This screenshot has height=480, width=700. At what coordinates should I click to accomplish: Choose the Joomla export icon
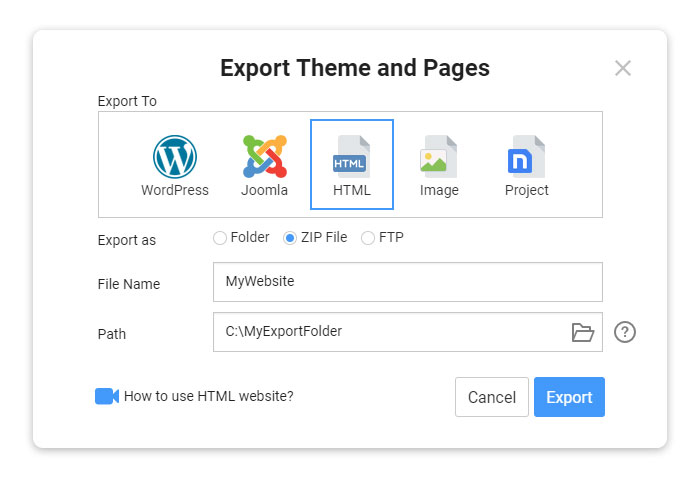pyautogui.click(x=265, y=157)
